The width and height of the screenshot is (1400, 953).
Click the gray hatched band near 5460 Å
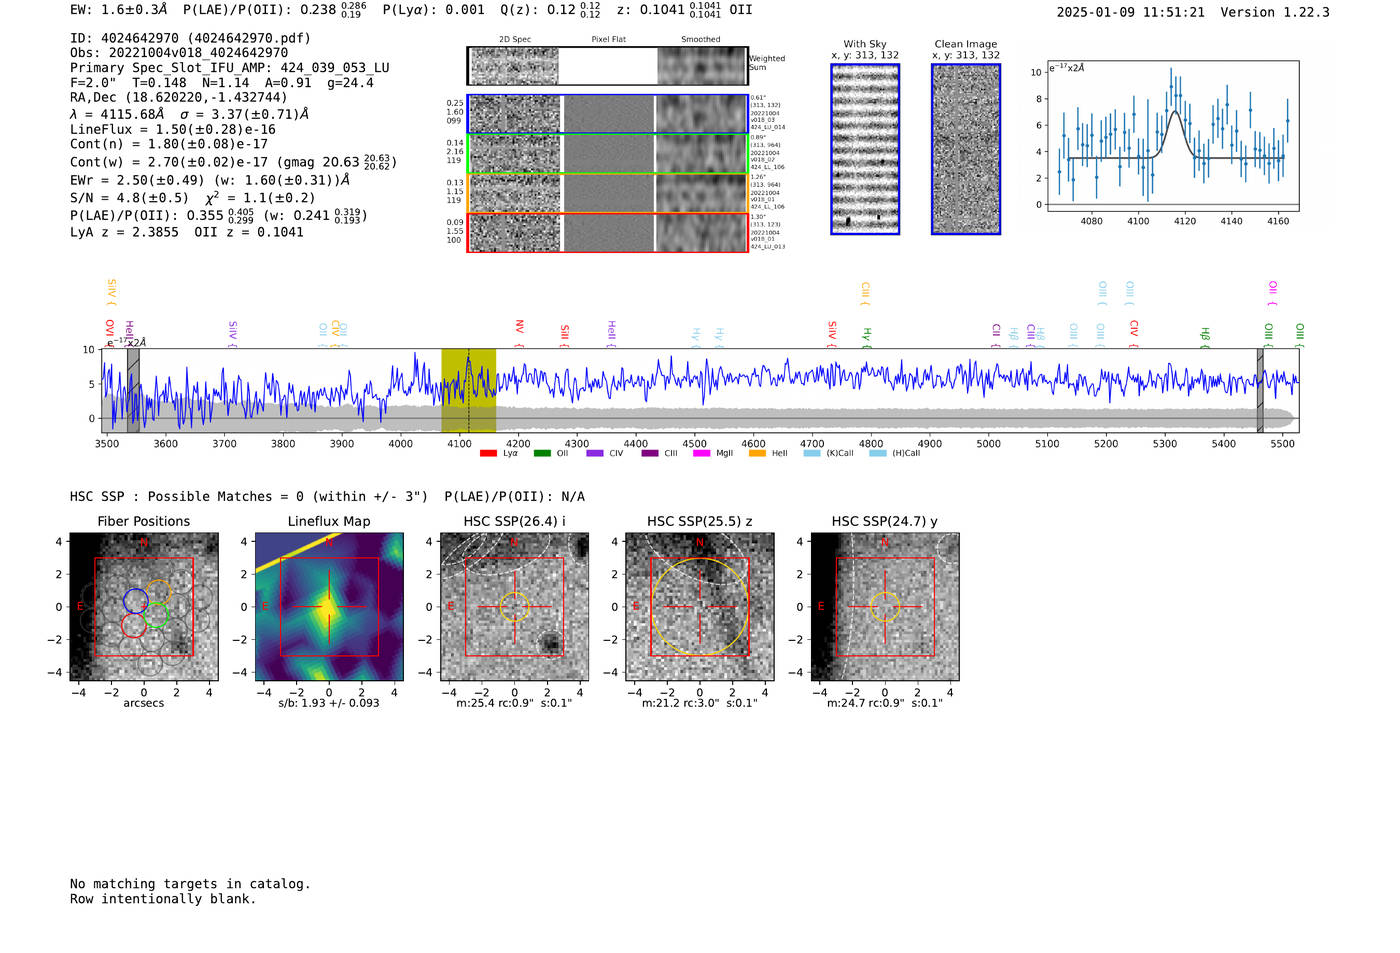[1260, 391]
